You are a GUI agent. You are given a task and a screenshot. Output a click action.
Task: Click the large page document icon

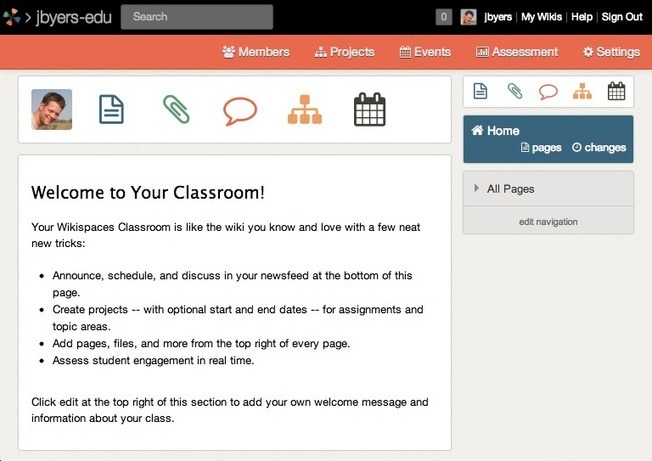tap(111, 109)
